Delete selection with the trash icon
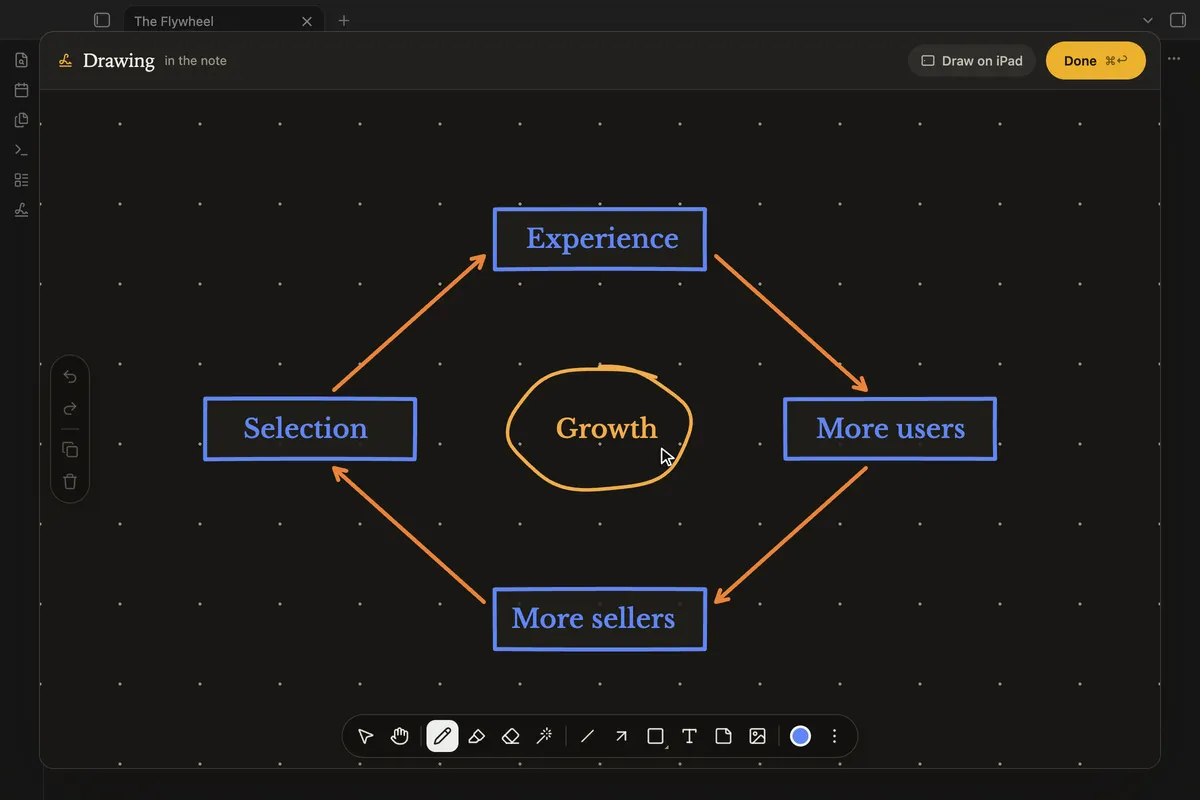The width and height of the screenshot is (1200, 800). 70,481
